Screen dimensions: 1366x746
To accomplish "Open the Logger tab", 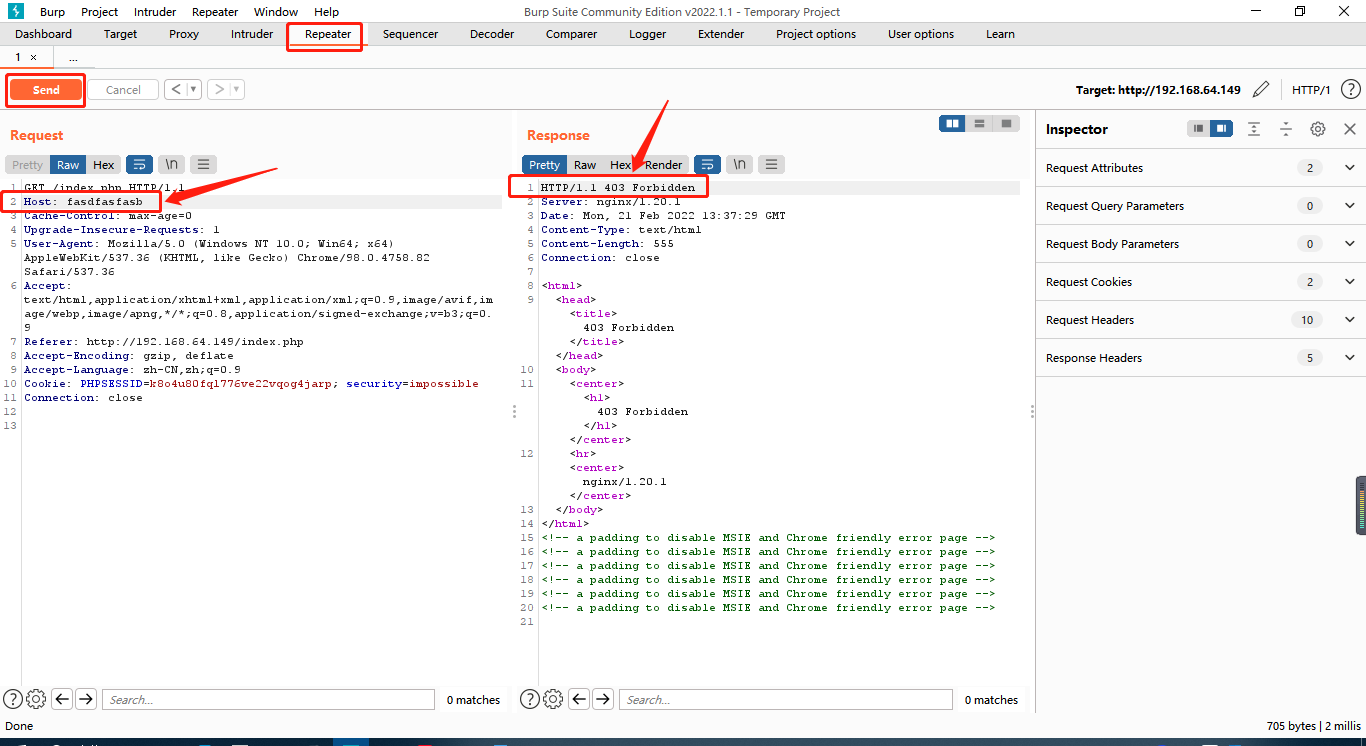I will click(x=648, y=34).
